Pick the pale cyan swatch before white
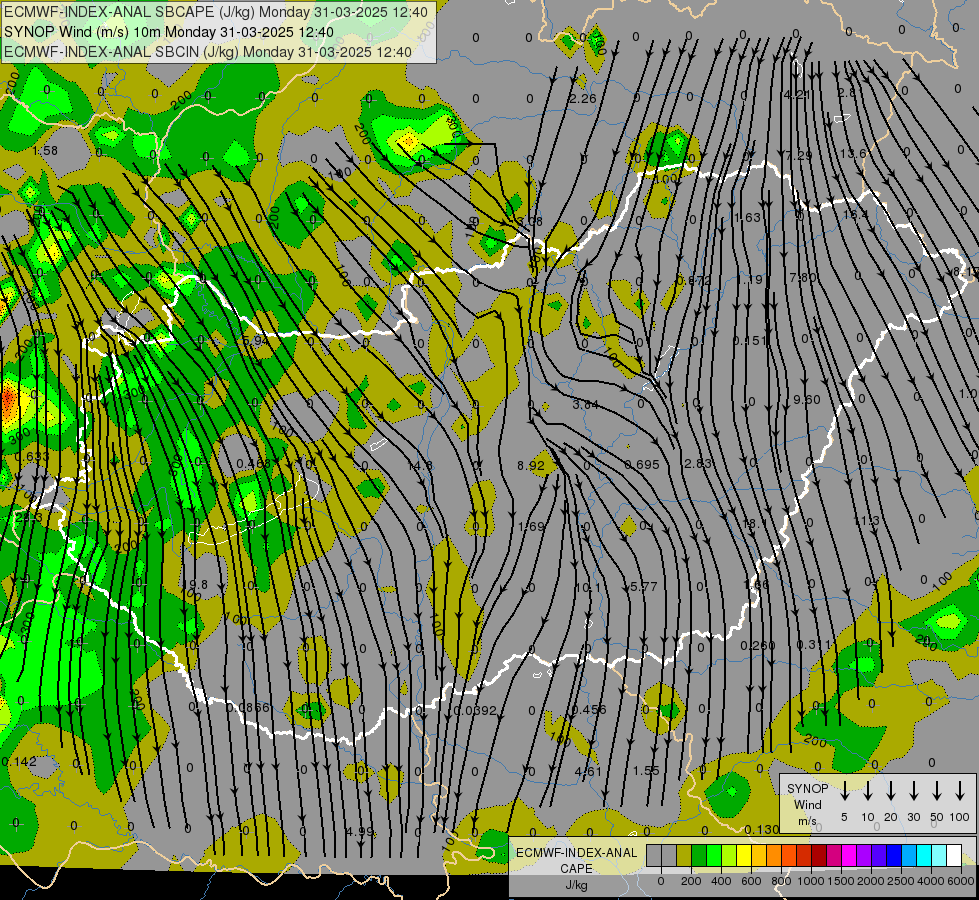Viewport: 979px width, 900px height. (938, 856)
